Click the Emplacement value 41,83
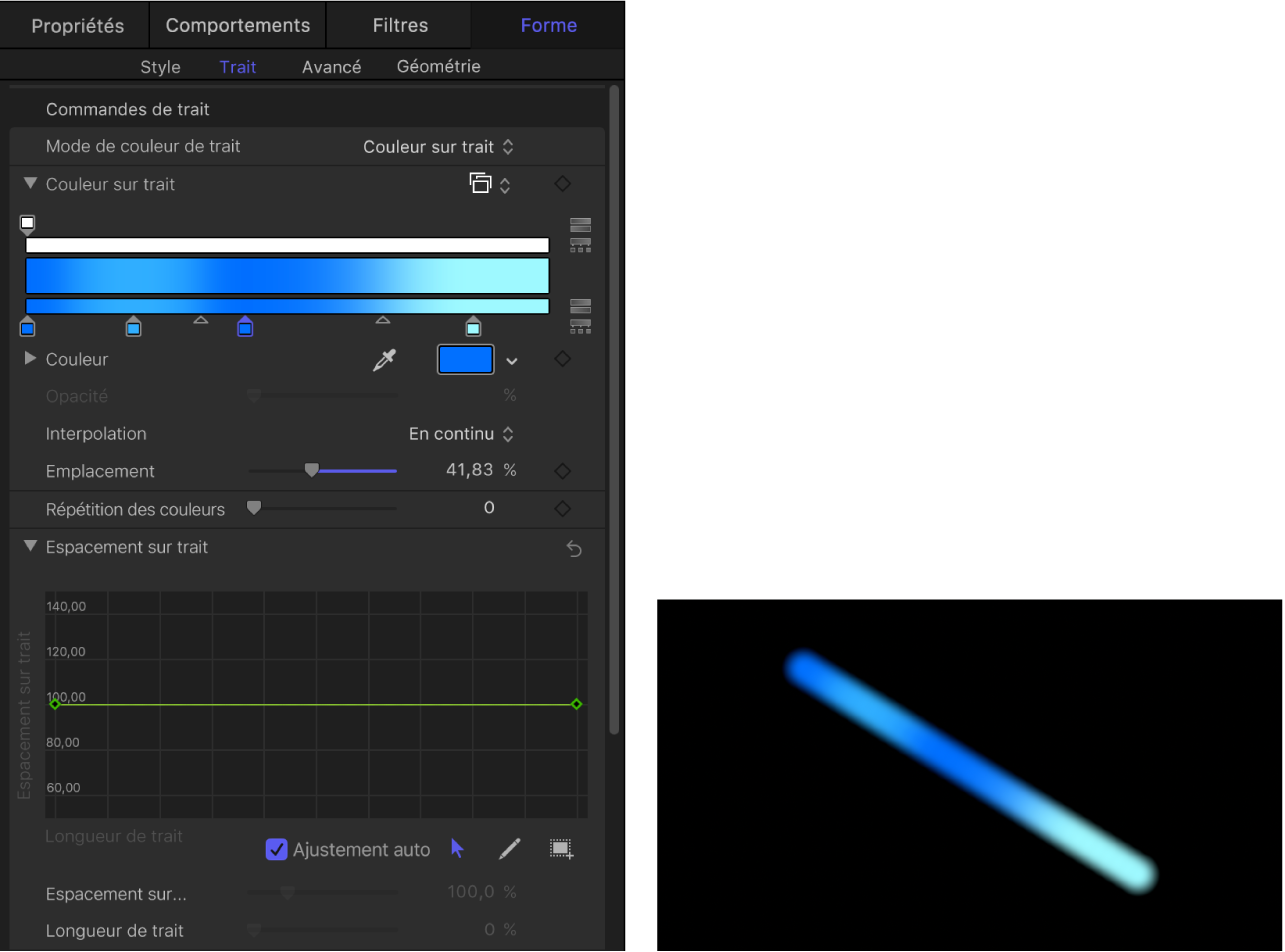The width and height of the screenshot is (1285, 952). tap(470, 470)
